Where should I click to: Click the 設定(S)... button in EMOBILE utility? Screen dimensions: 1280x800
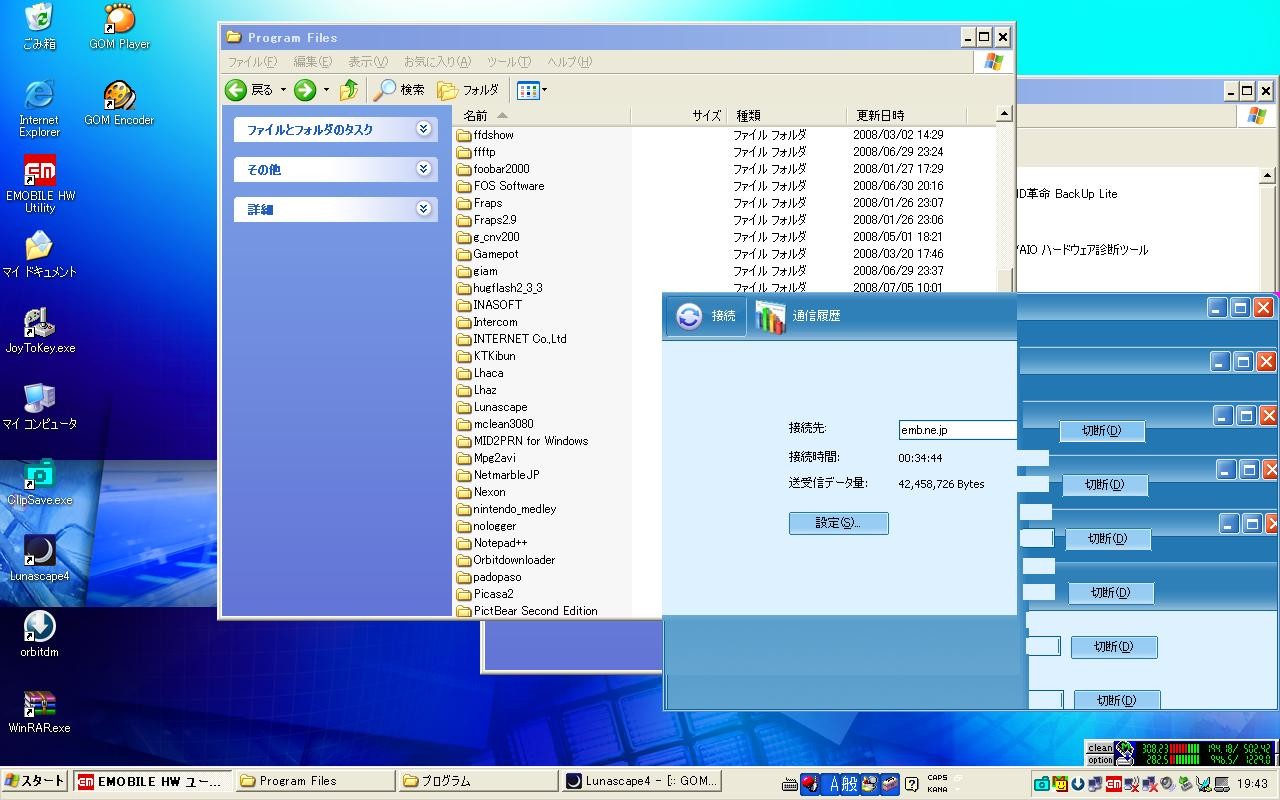point(838,523)
